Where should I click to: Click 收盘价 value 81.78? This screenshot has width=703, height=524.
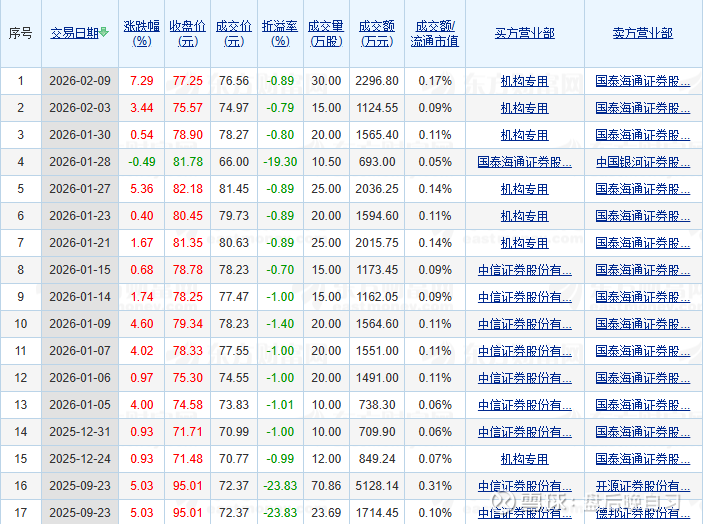pyautogui.click(x=188, y=162)
